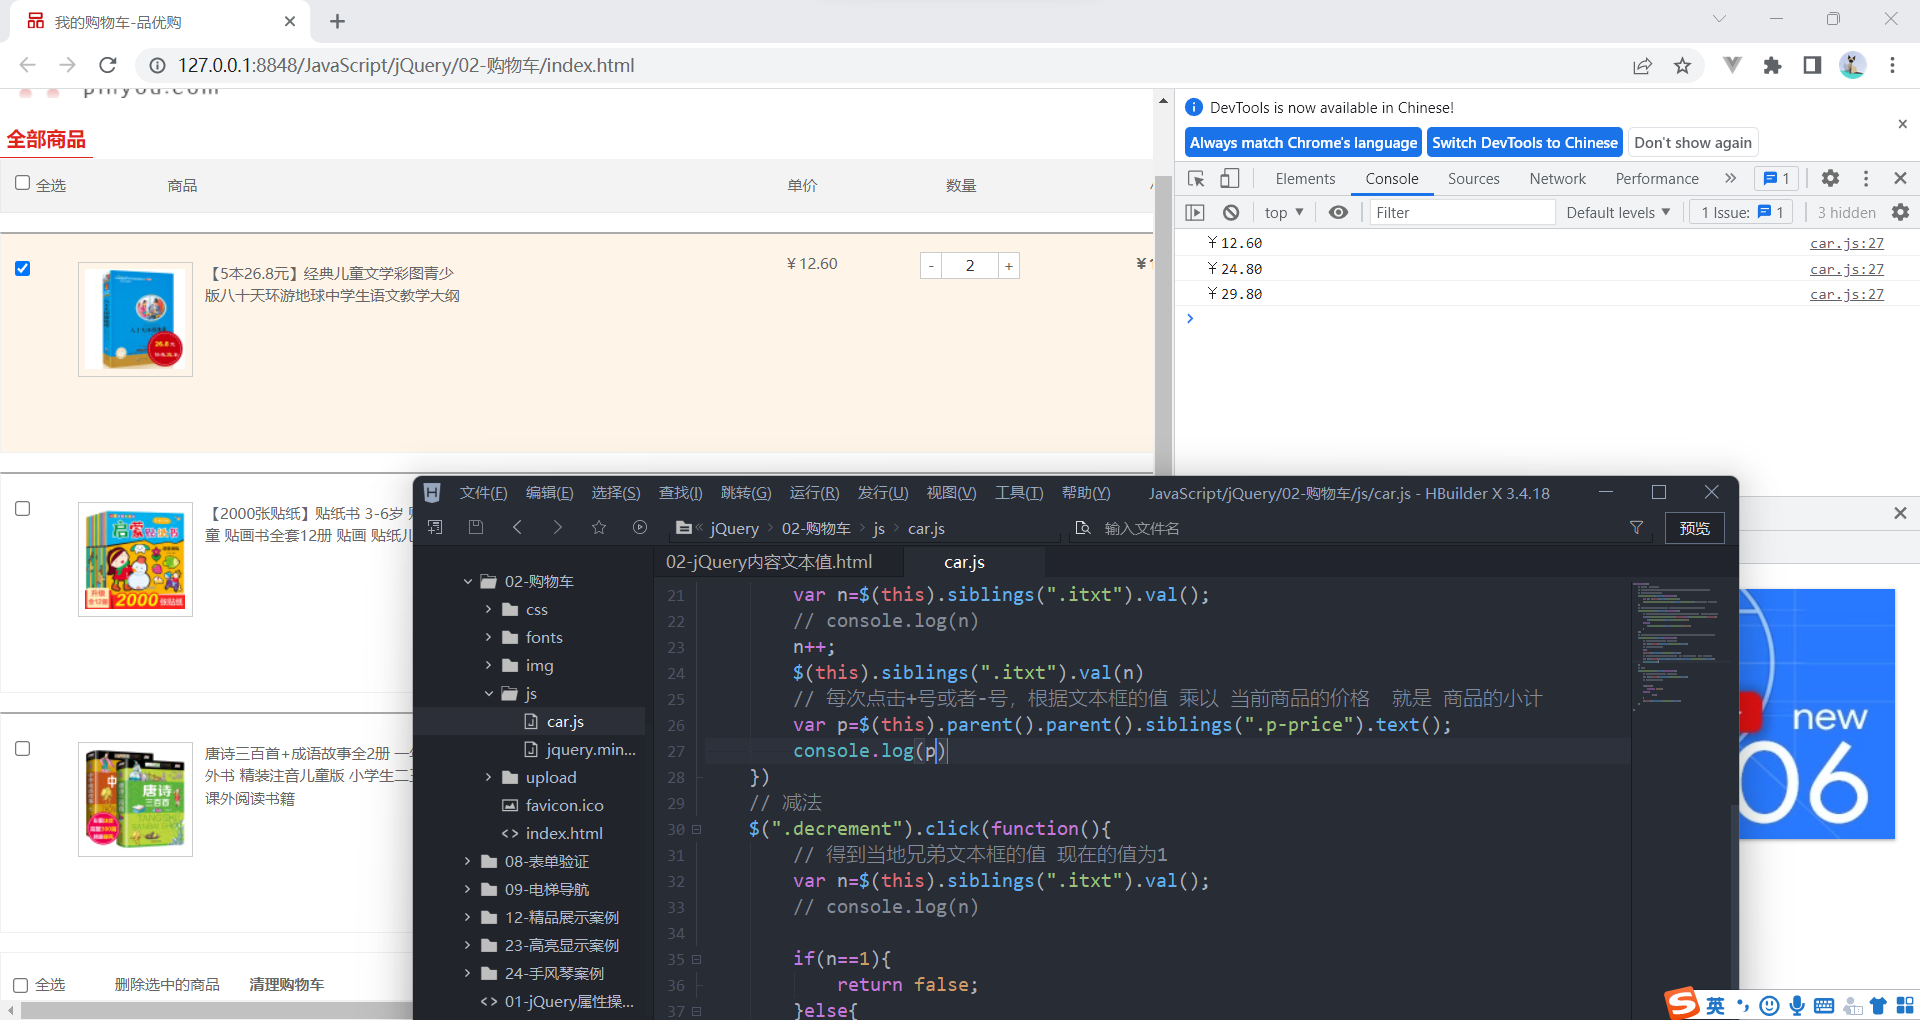
Task: Click the save file icon in HBuilder
Action: tap(475, 527)
